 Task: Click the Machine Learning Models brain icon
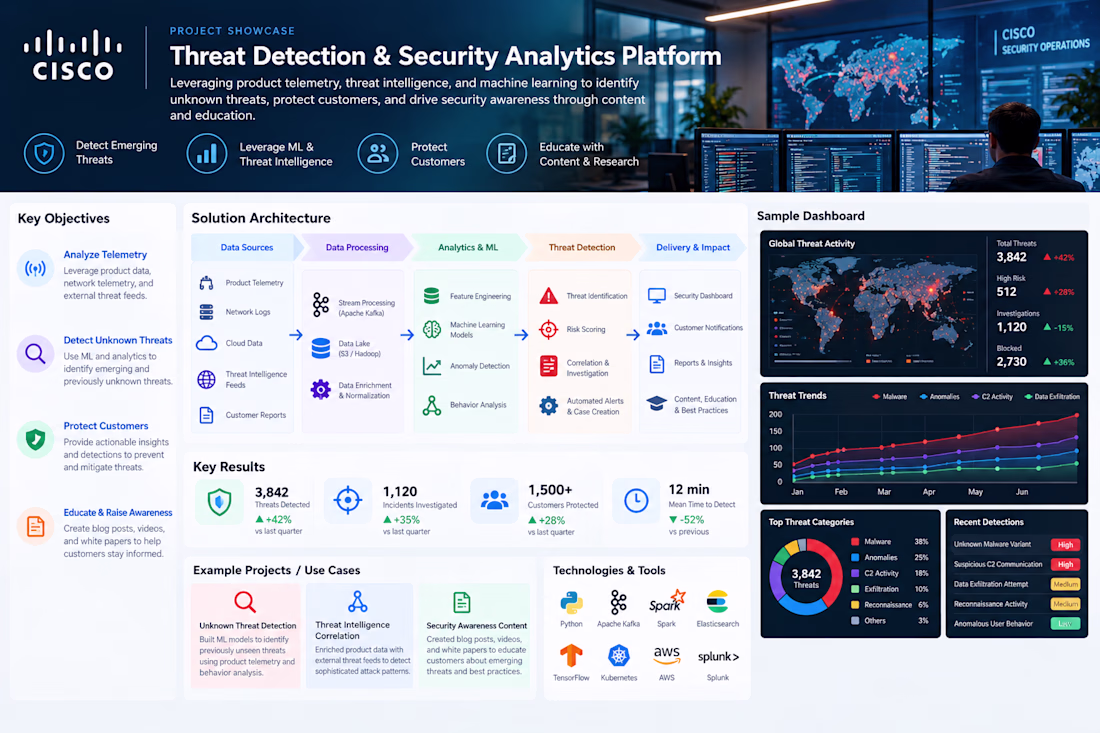(431, 329)
